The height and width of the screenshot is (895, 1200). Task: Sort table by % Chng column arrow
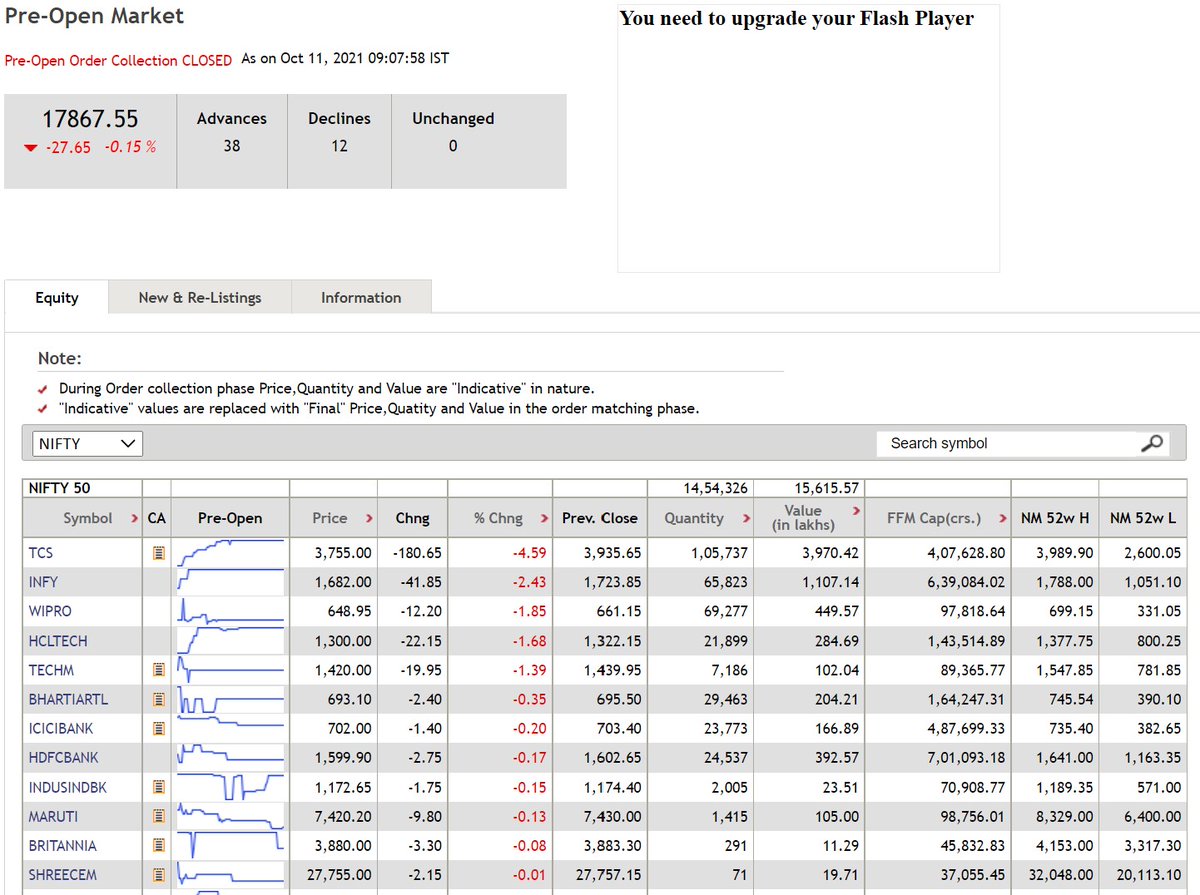[544, 518]
